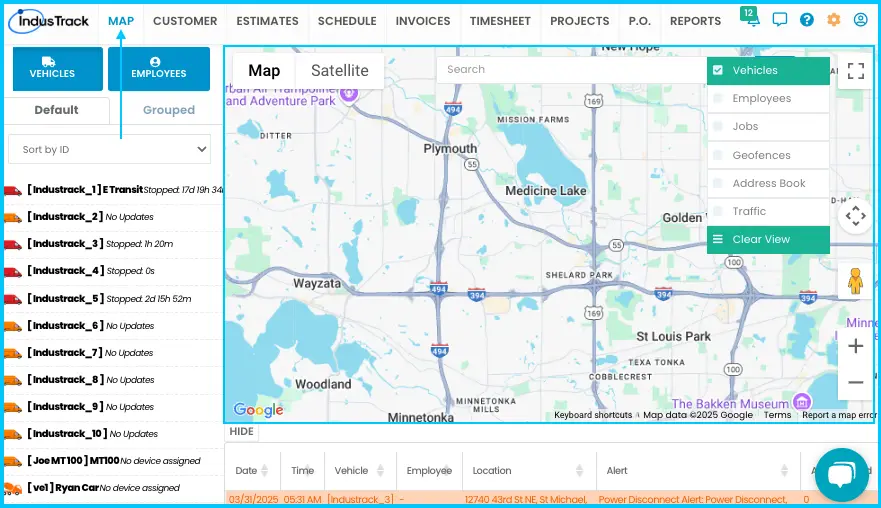The image size is (881, 508).
Task: Open the SCHEDULE menu item
Action: [347, 21]
